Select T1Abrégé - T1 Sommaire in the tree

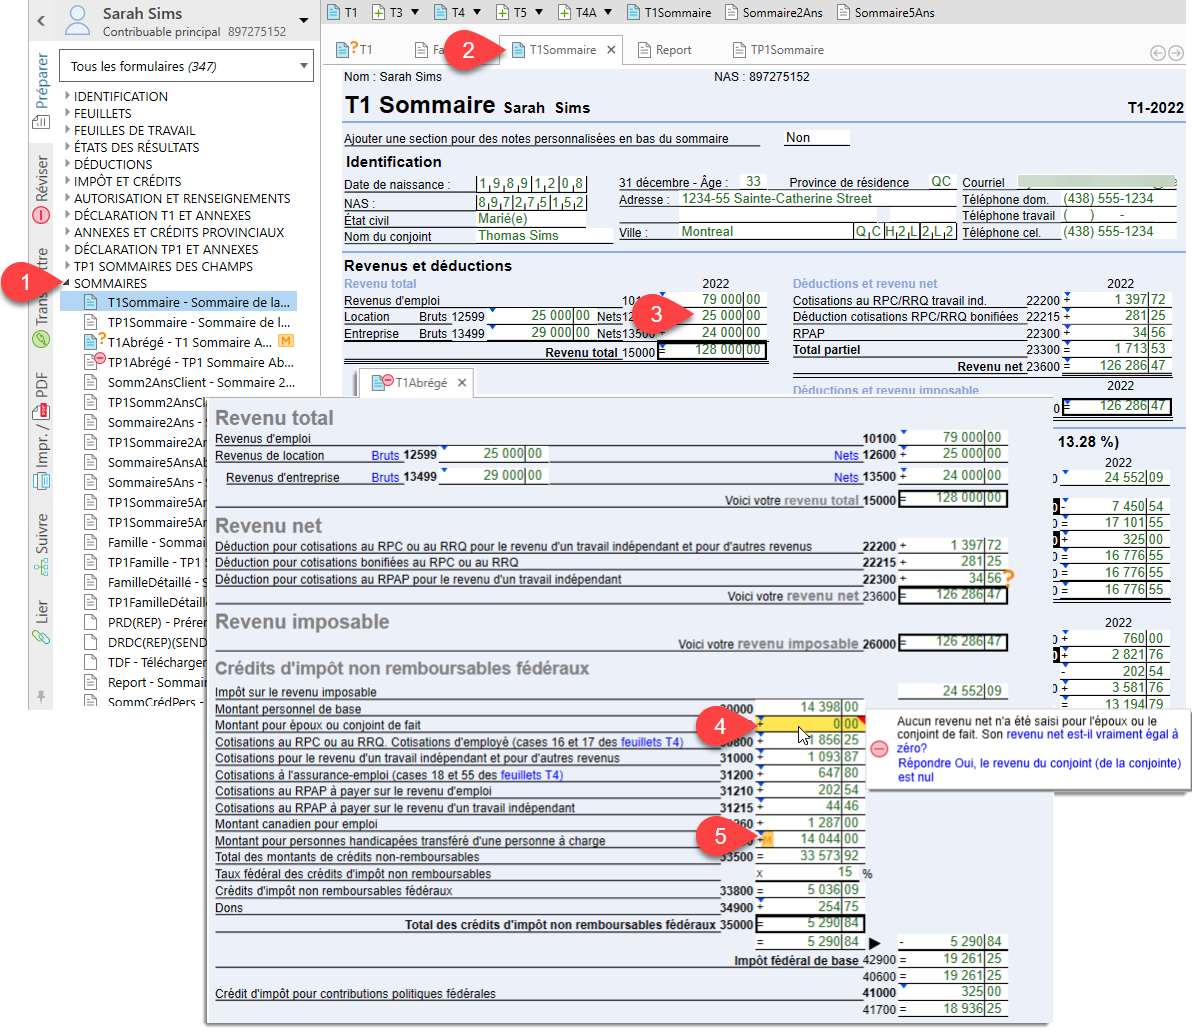pos(189,342)
